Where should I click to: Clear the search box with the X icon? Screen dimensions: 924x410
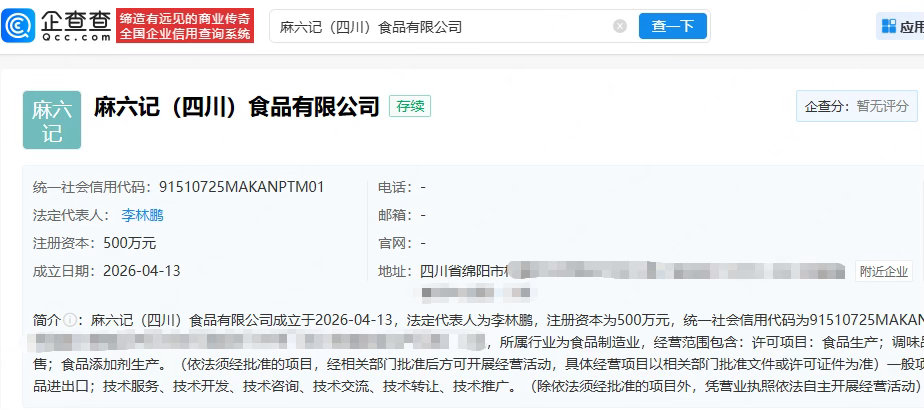(619, 27)
